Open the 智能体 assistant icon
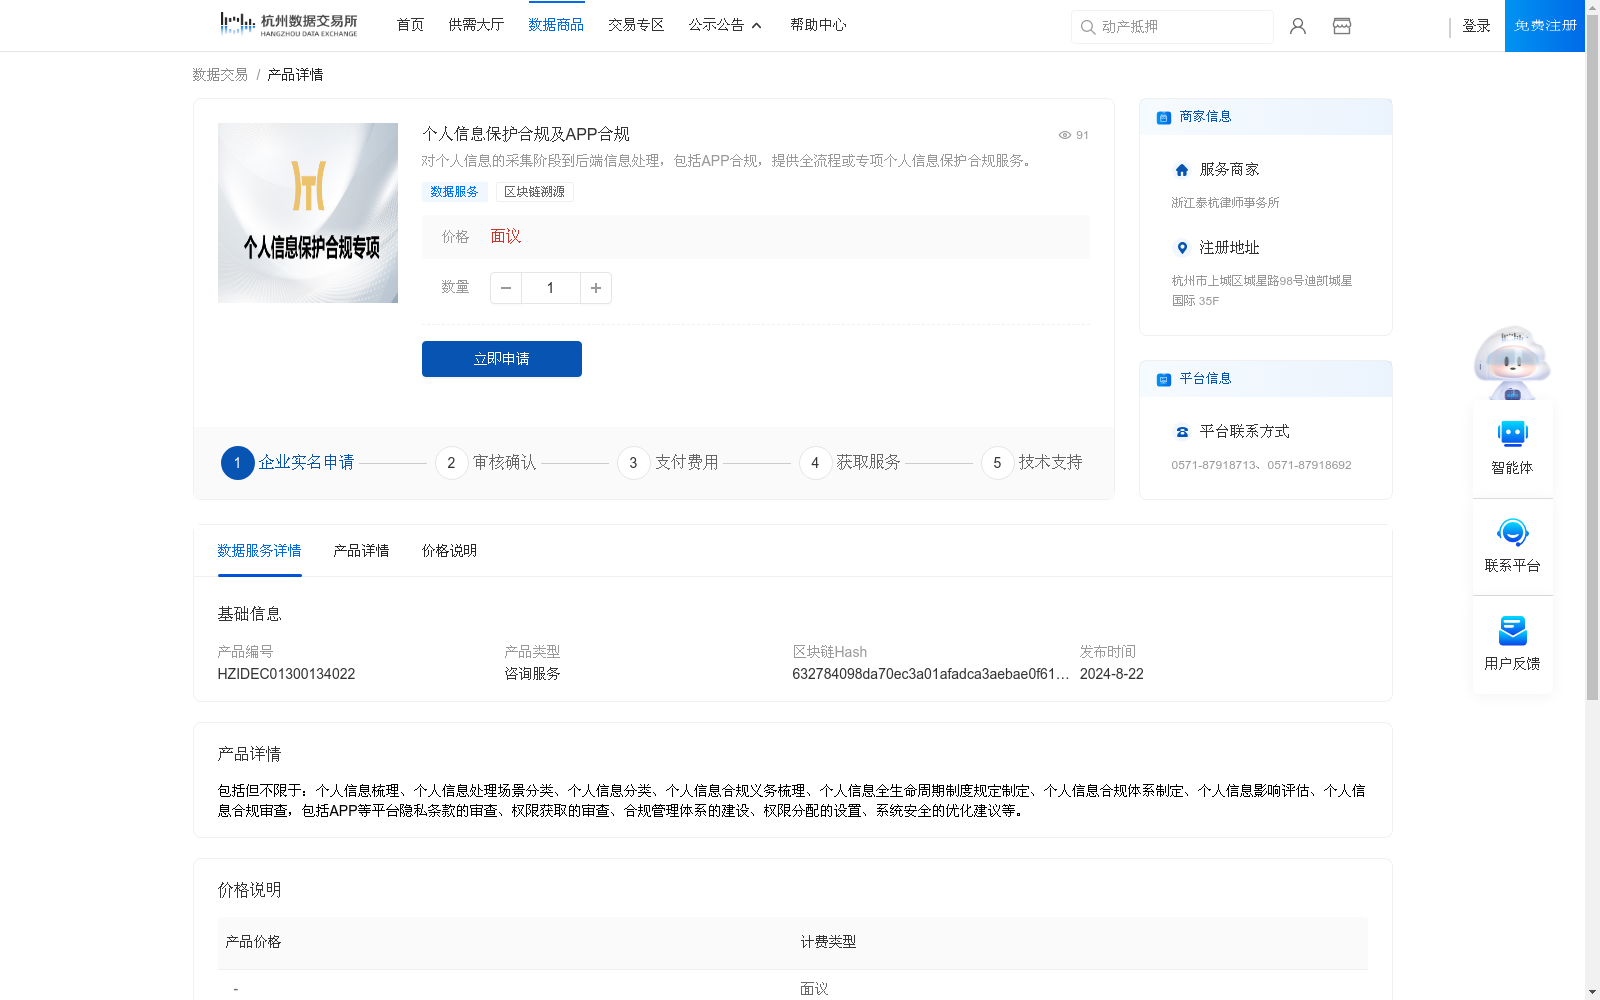 click(1512, 434)
